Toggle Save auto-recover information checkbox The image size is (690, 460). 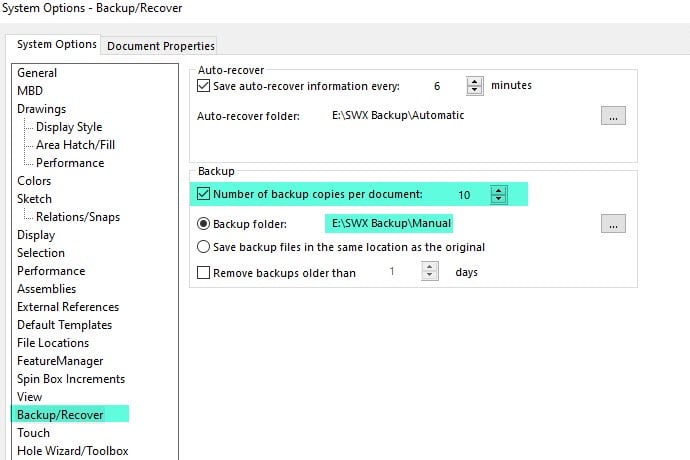(203, 85)
